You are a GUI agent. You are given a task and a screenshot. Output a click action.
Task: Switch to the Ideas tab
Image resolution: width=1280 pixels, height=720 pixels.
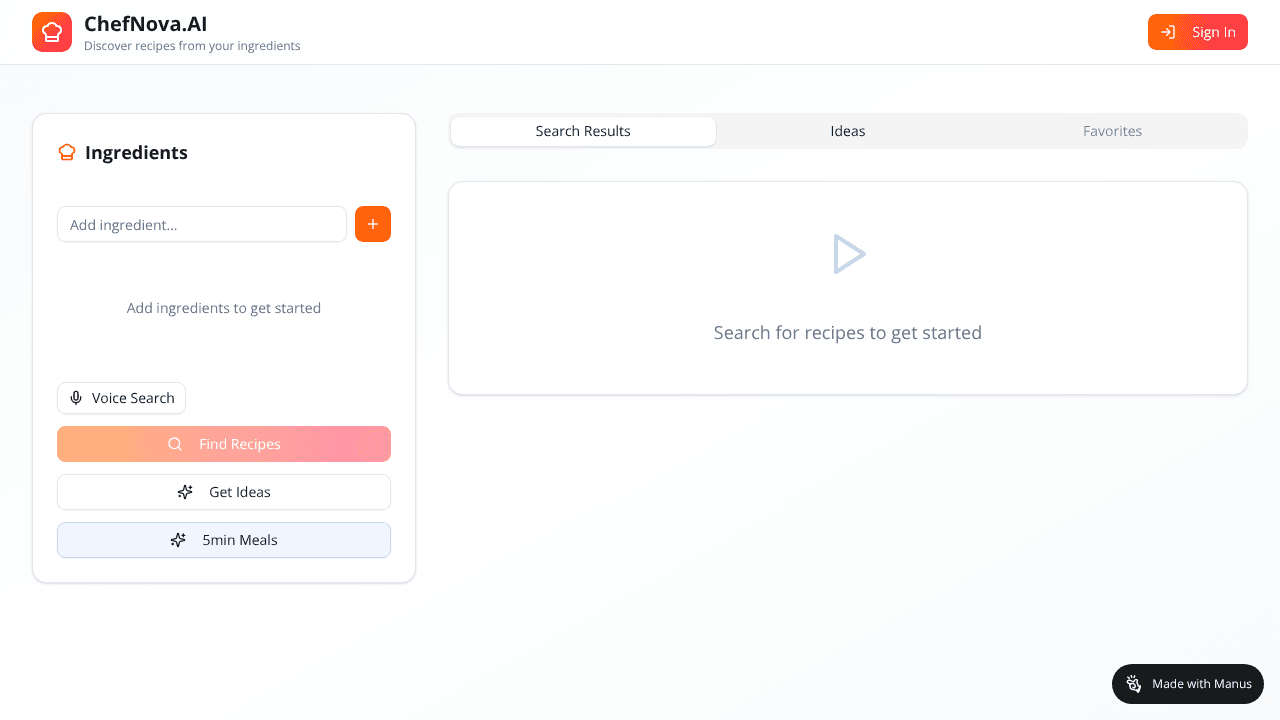pyautogui.click(x=848, y=131)
